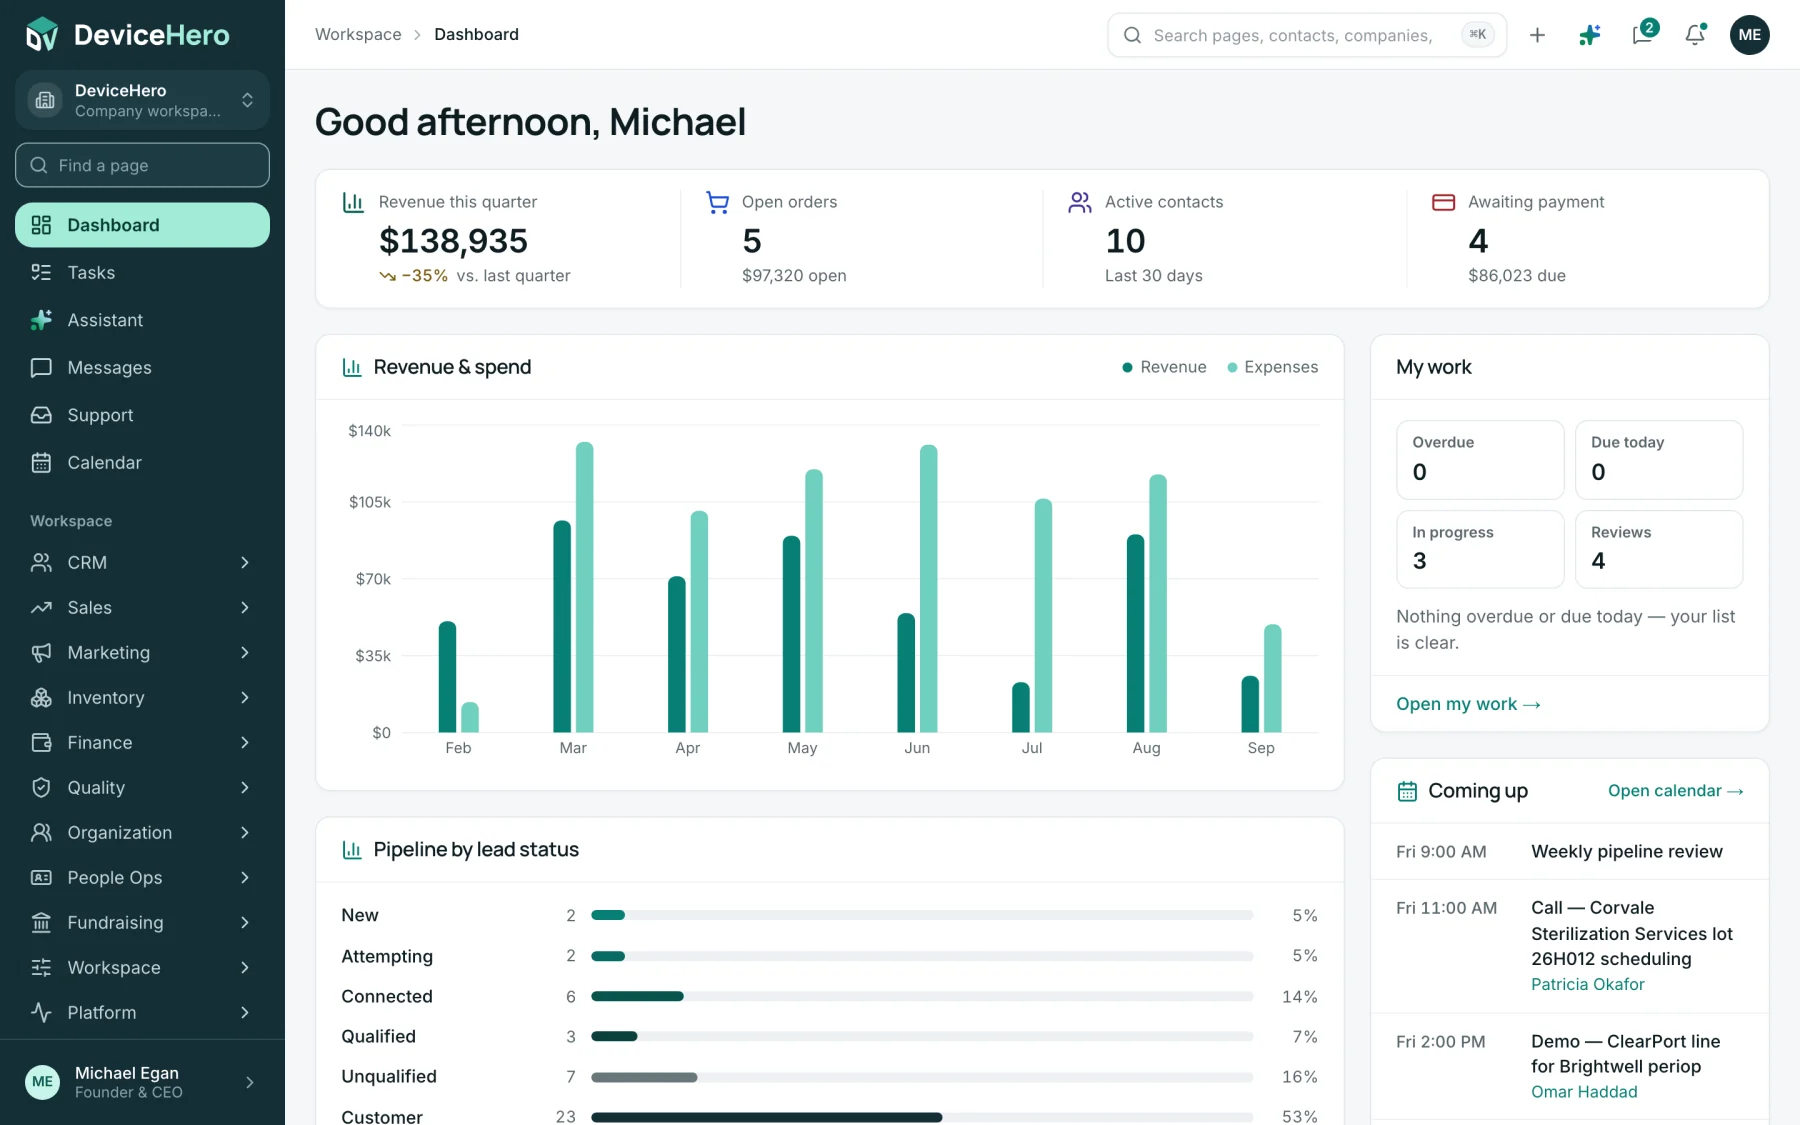The height and width of the screenshot is (1125, 1800).
Task: Click the Unqualified pipeline progress bar
Action: point(922,1077)
